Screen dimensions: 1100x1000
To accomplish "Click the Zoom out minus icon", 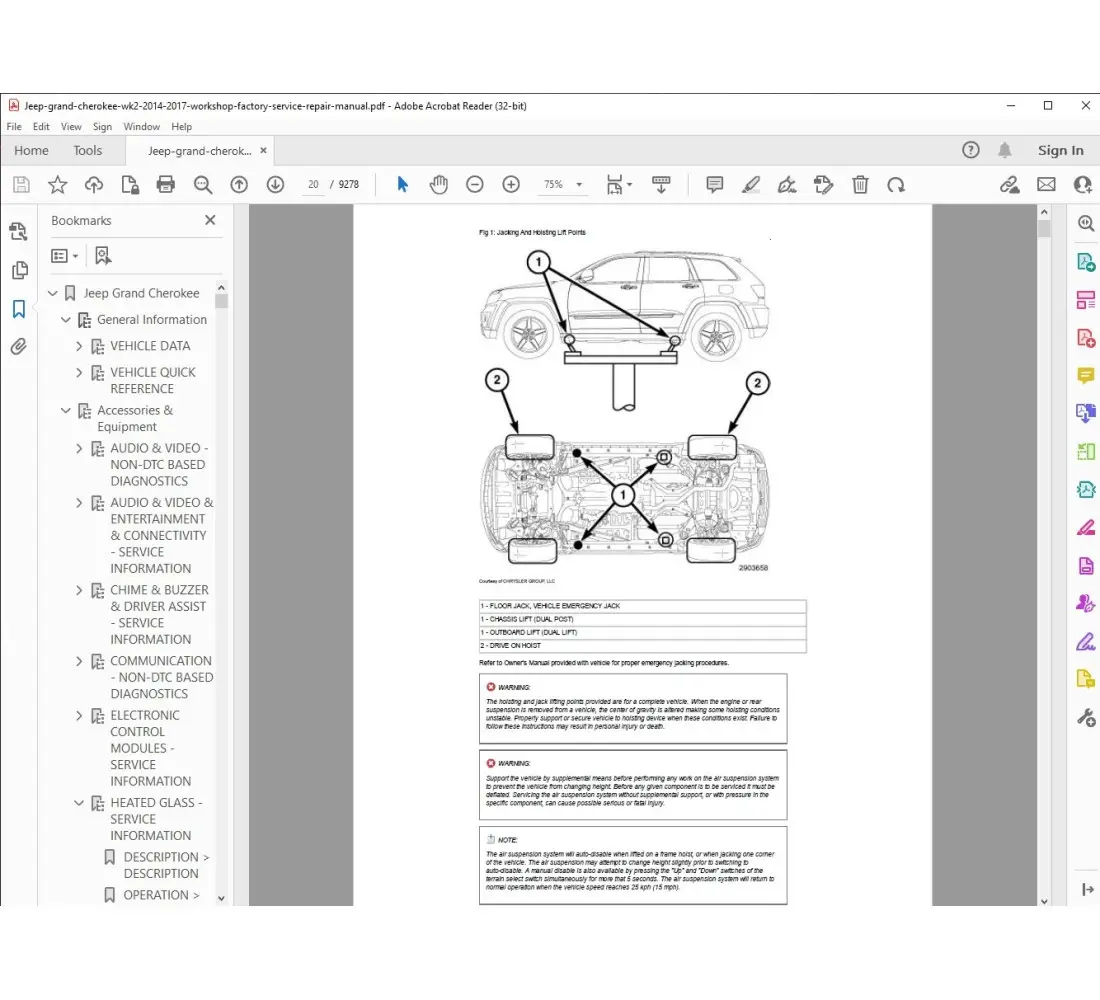I will pyautogui.click(x=475, y=184).
